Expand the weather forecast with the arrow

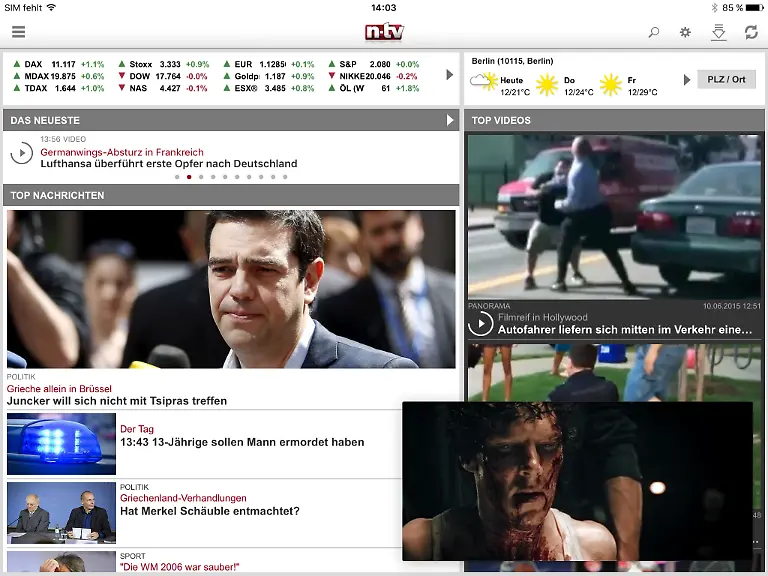click(687, 80)
